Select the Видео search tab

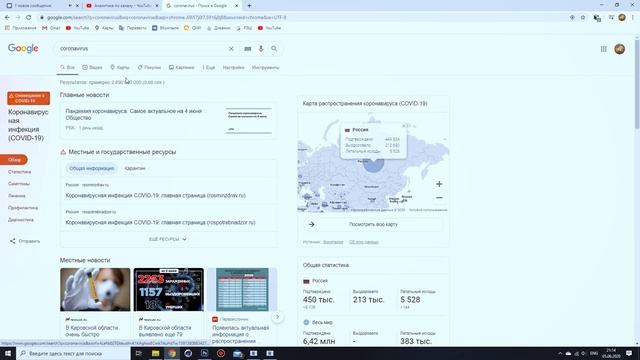[92, 67]
